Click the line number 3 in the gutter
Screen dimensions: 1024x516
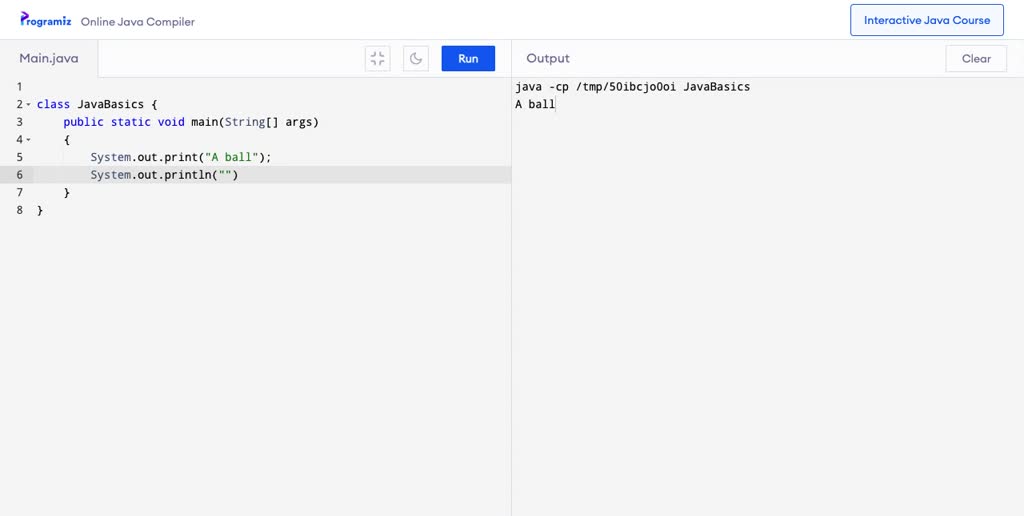point(20,121)
